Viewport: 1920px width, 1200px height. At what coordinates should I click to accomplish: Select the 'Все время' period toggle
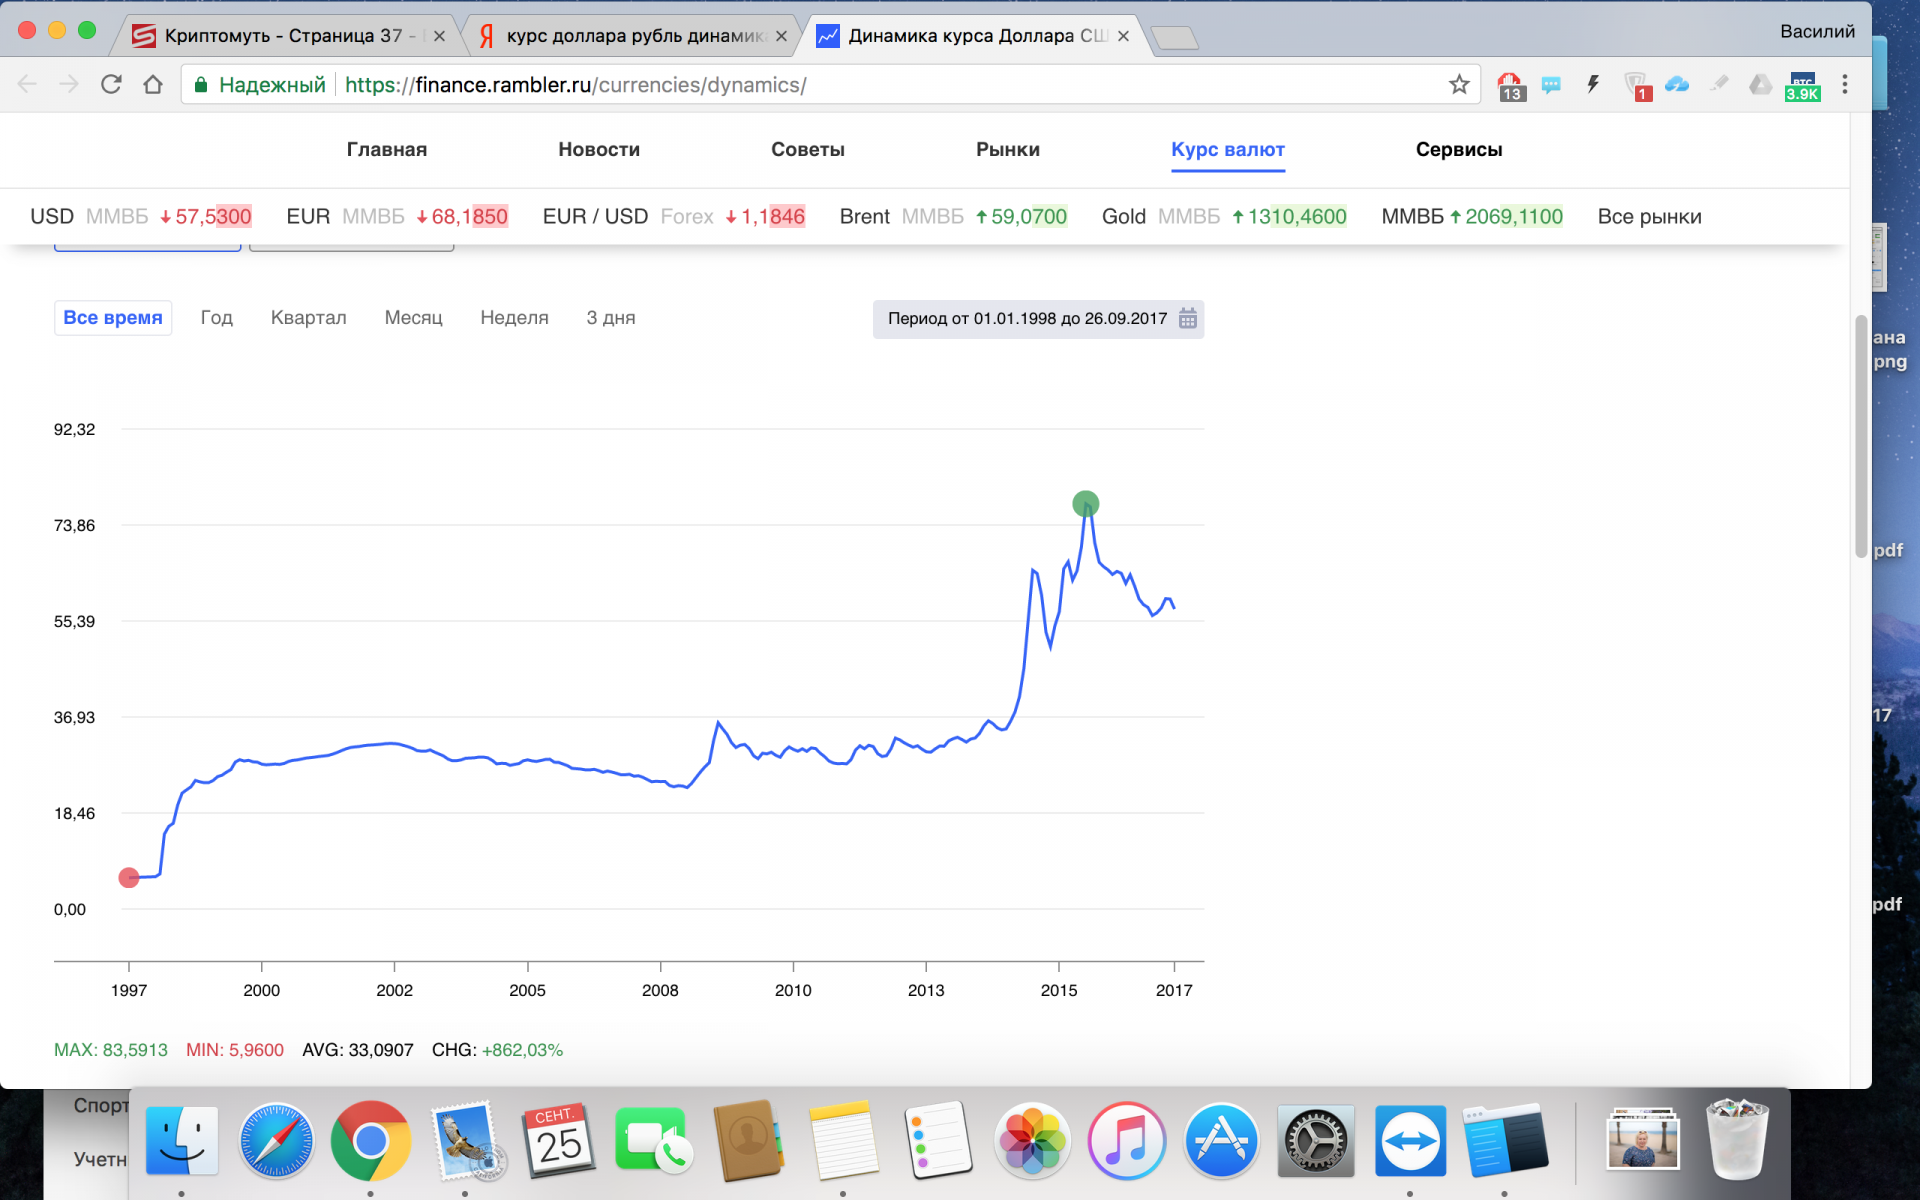click(x=113, y=318)
